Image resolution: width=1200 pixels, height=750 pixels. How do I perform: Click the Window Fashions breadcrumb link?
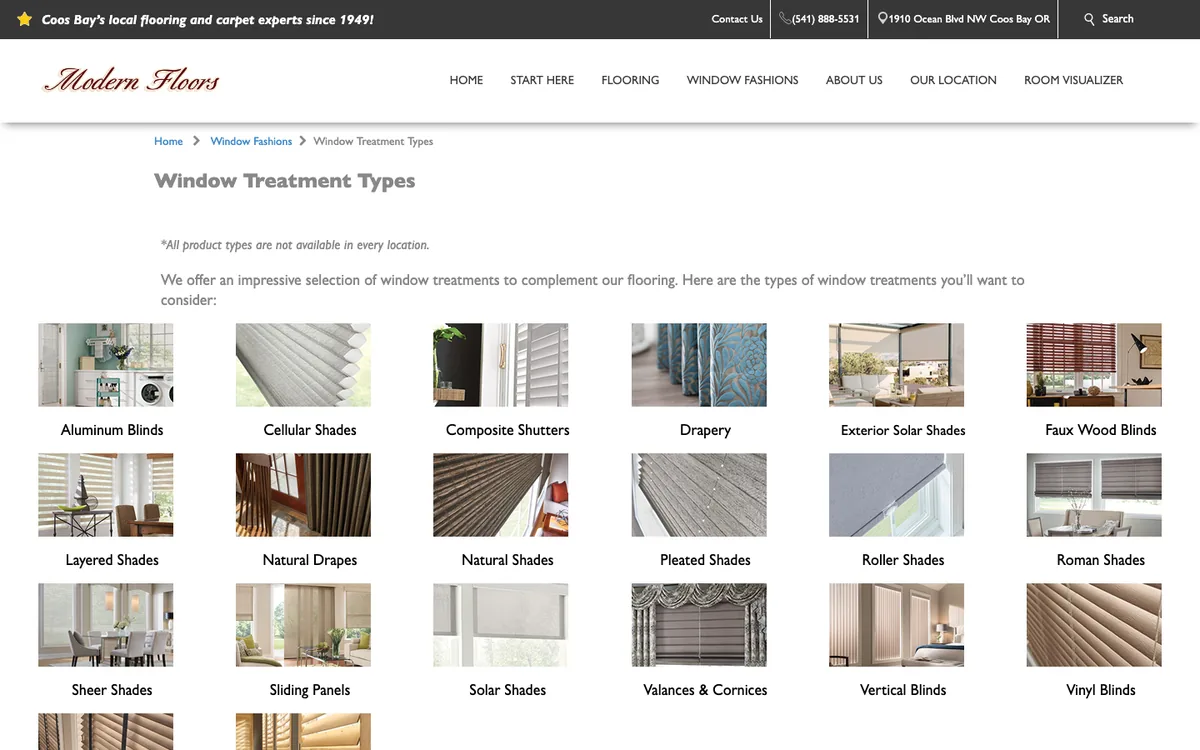pyautogui.click(x=251, y=141)
